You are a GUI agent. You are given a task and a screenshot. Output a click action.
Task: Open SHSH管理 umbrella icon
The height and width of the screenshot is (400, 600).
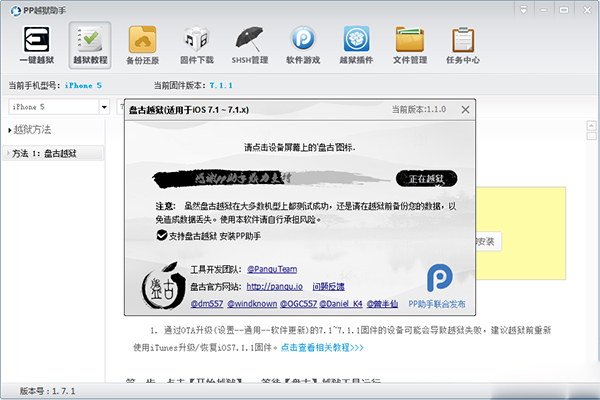click(250, 46)
